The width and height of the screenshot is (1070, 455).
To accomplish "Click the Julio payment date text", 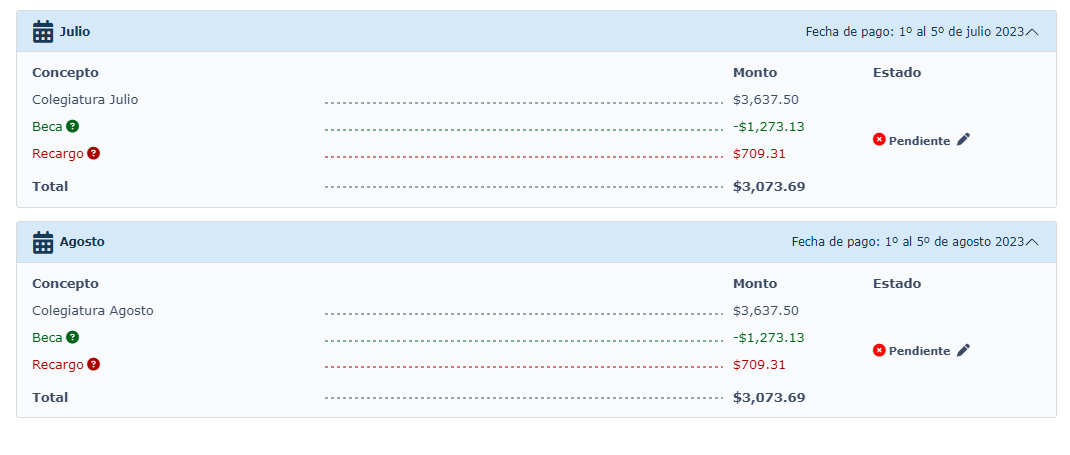I will (x=915, y=32).
